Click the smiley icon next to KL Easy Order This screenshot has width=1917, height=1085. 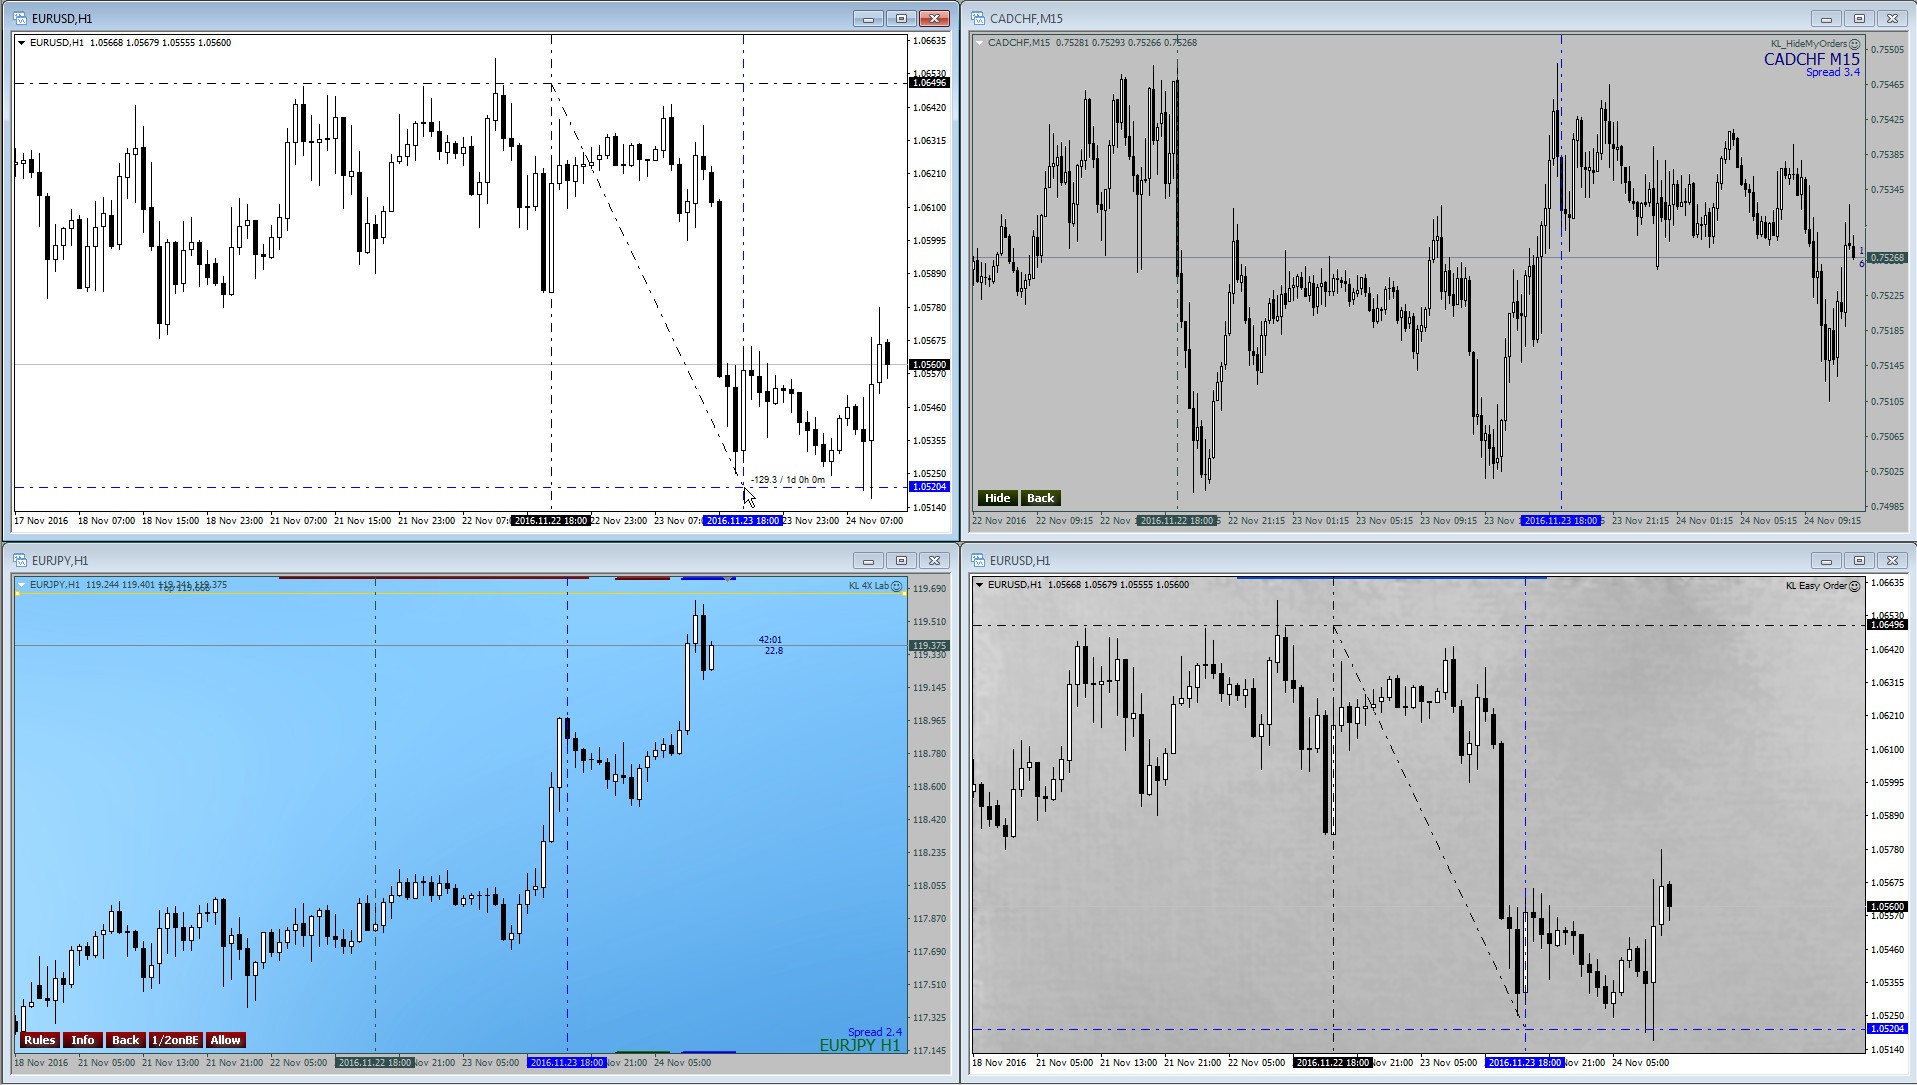coord(1854,586)
